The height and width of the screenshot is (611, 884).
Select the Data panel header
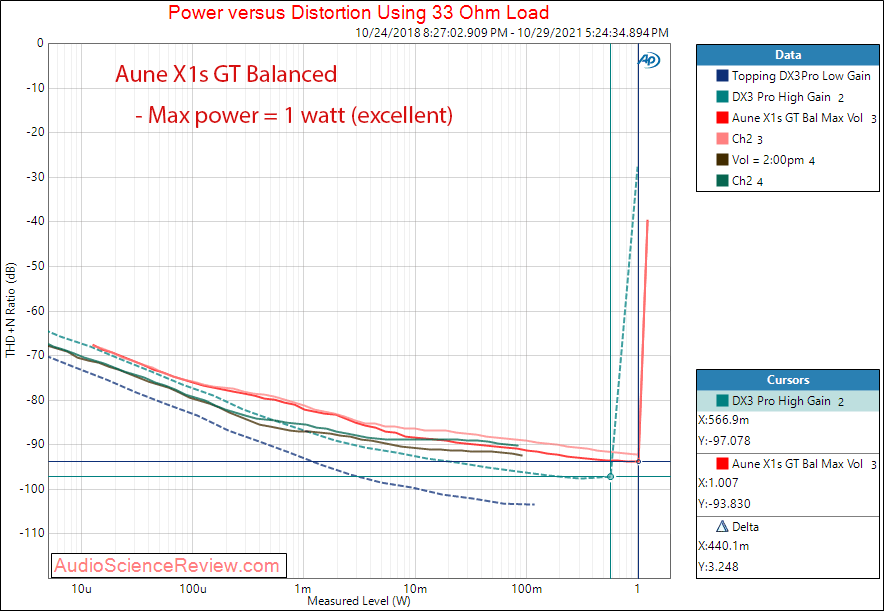(788, 55)
